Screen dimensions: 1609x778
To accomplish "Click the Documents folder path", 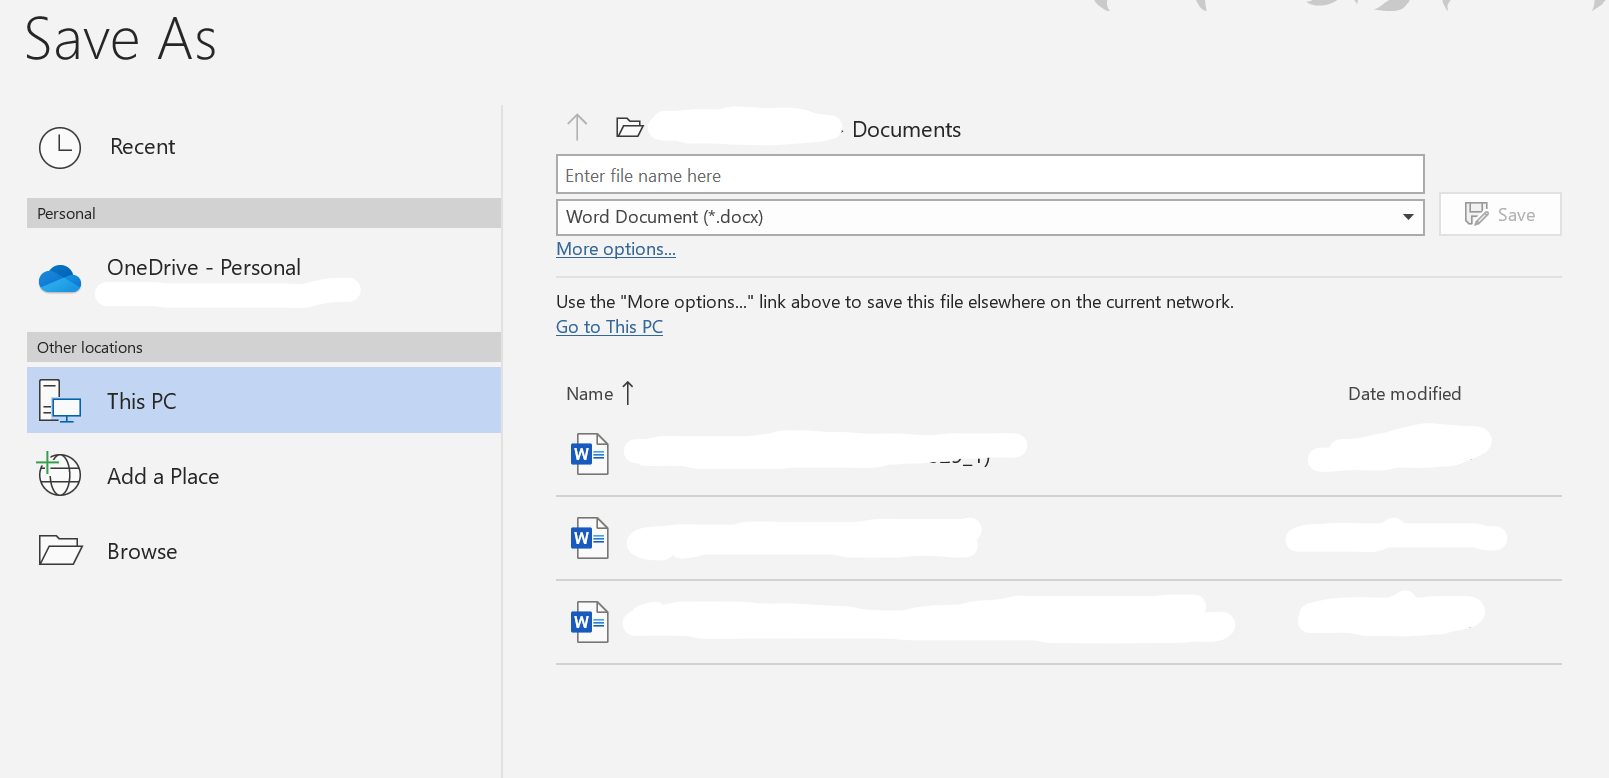I will 906,130.
